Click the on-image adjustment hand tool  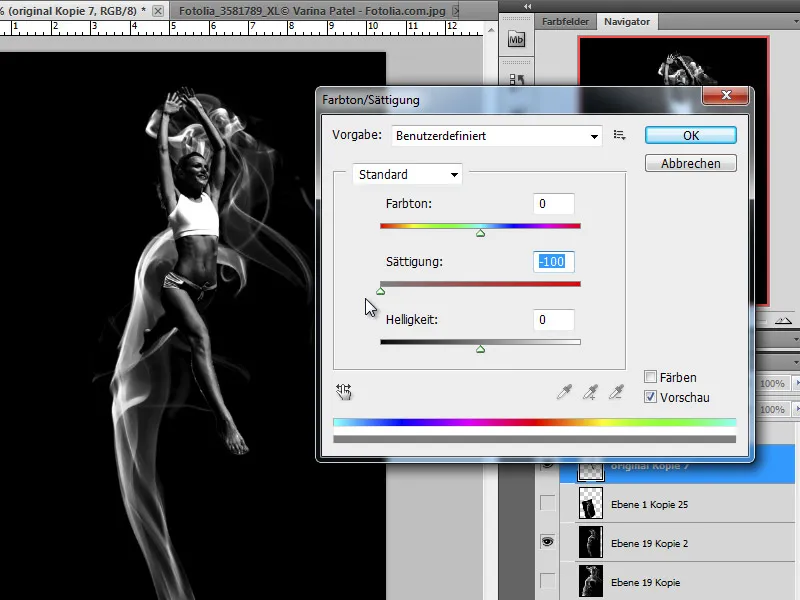pyautogui.click(x=344, y=392)
